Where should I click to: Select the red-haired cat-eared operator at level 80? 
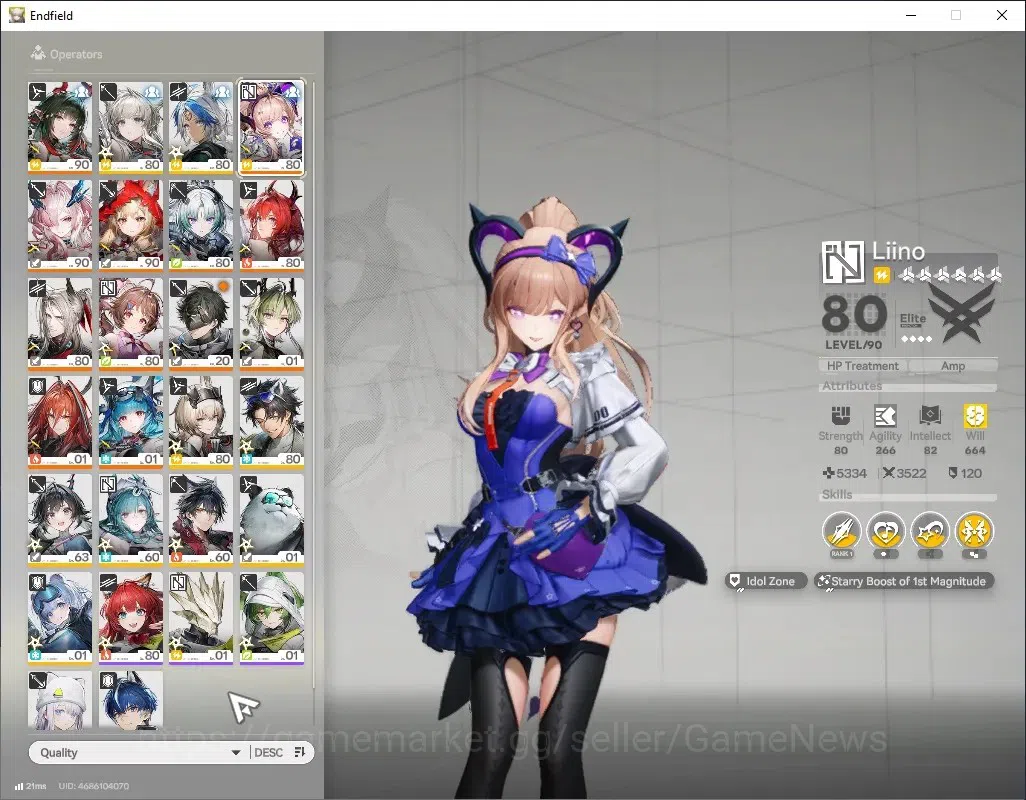(x=131, y=618)
